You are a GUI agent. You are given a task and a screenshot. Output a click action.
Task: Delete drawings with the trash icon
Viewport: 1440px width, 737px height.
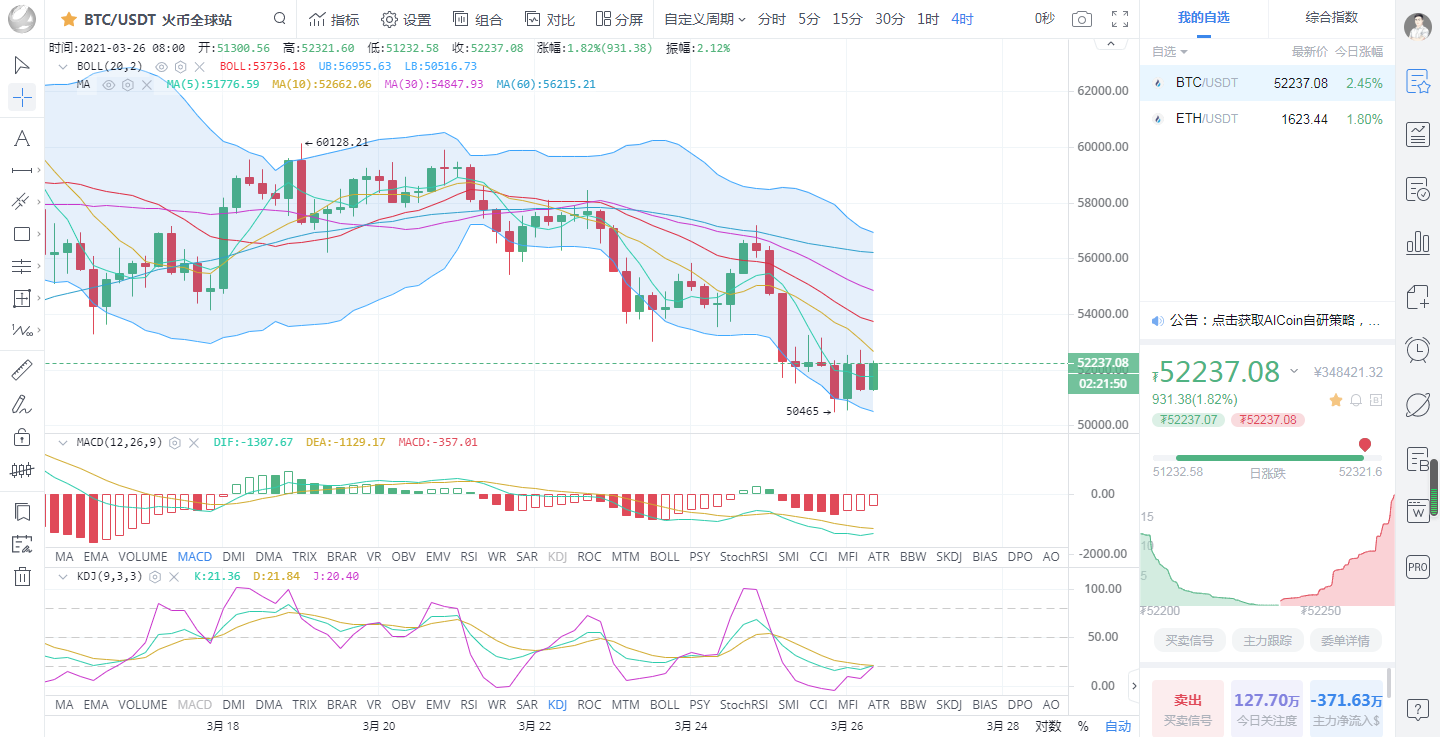(x=22, y=576)
